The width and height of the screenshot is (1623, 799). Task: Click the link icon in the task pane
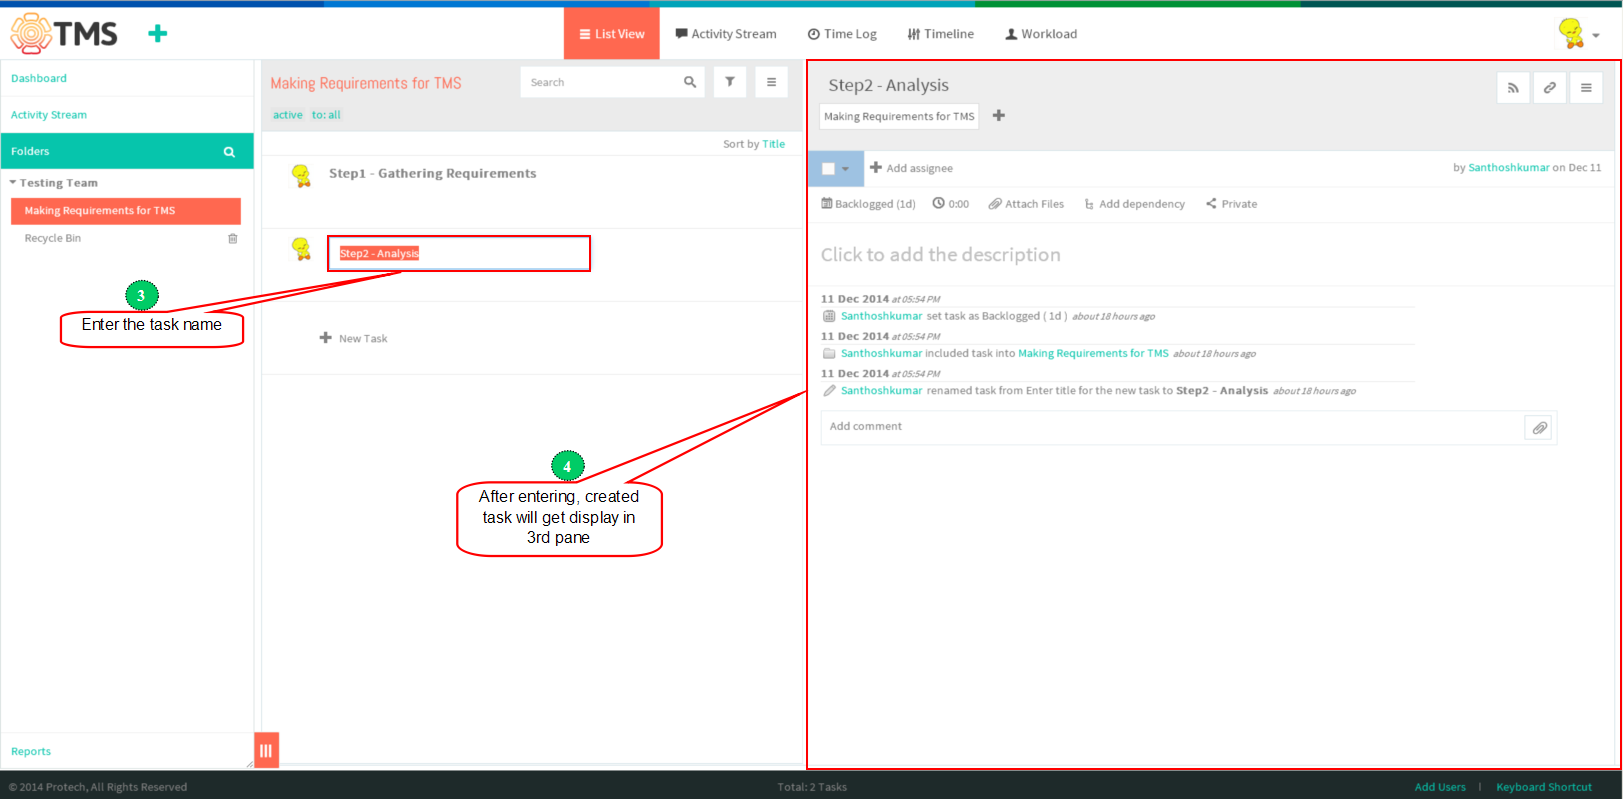(1549, 88)
